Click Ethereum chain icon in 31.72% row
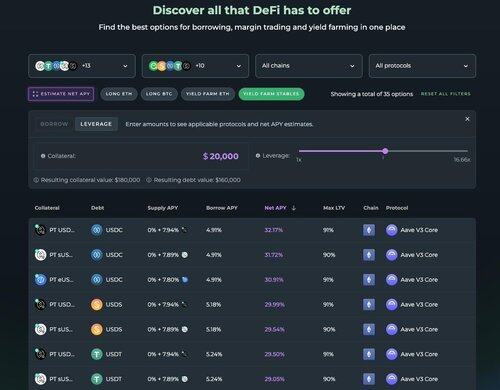This screenshot has height=390, width=500. (369, 255)
